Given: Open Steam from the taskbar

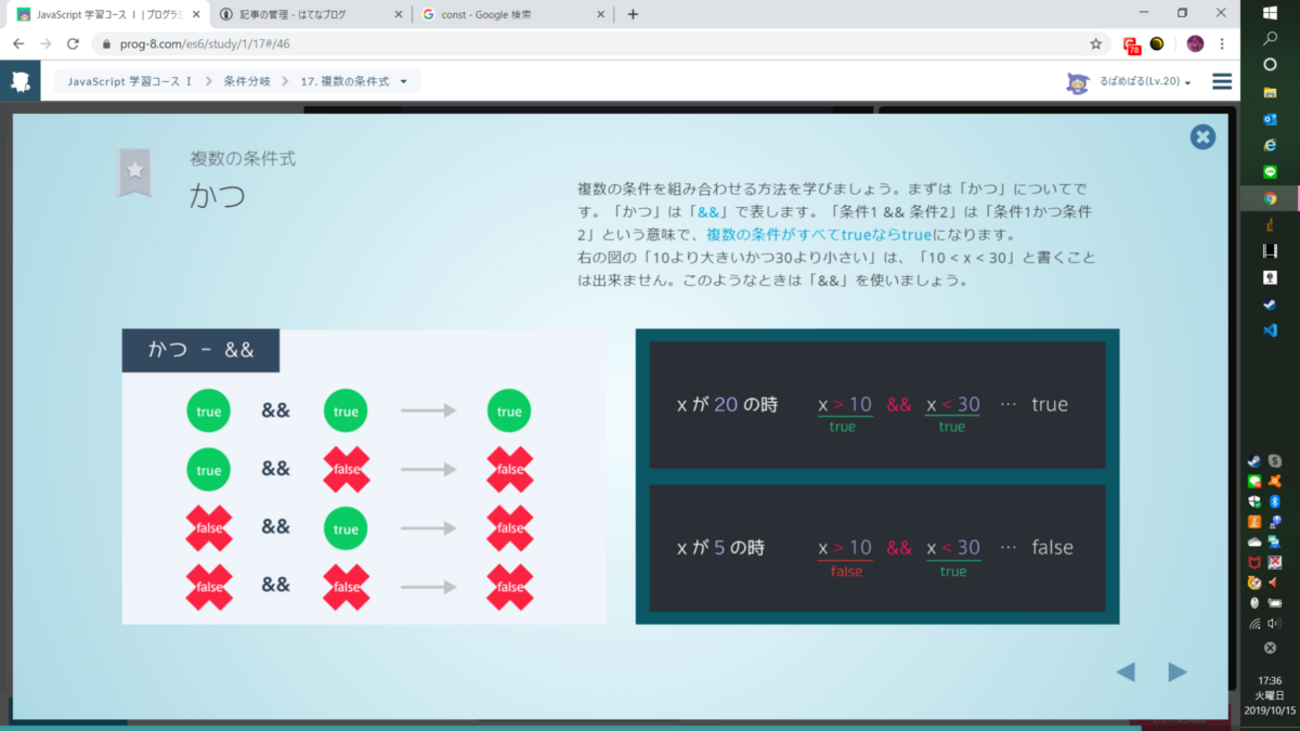Looking at the screenshot, I should 1270,304.
